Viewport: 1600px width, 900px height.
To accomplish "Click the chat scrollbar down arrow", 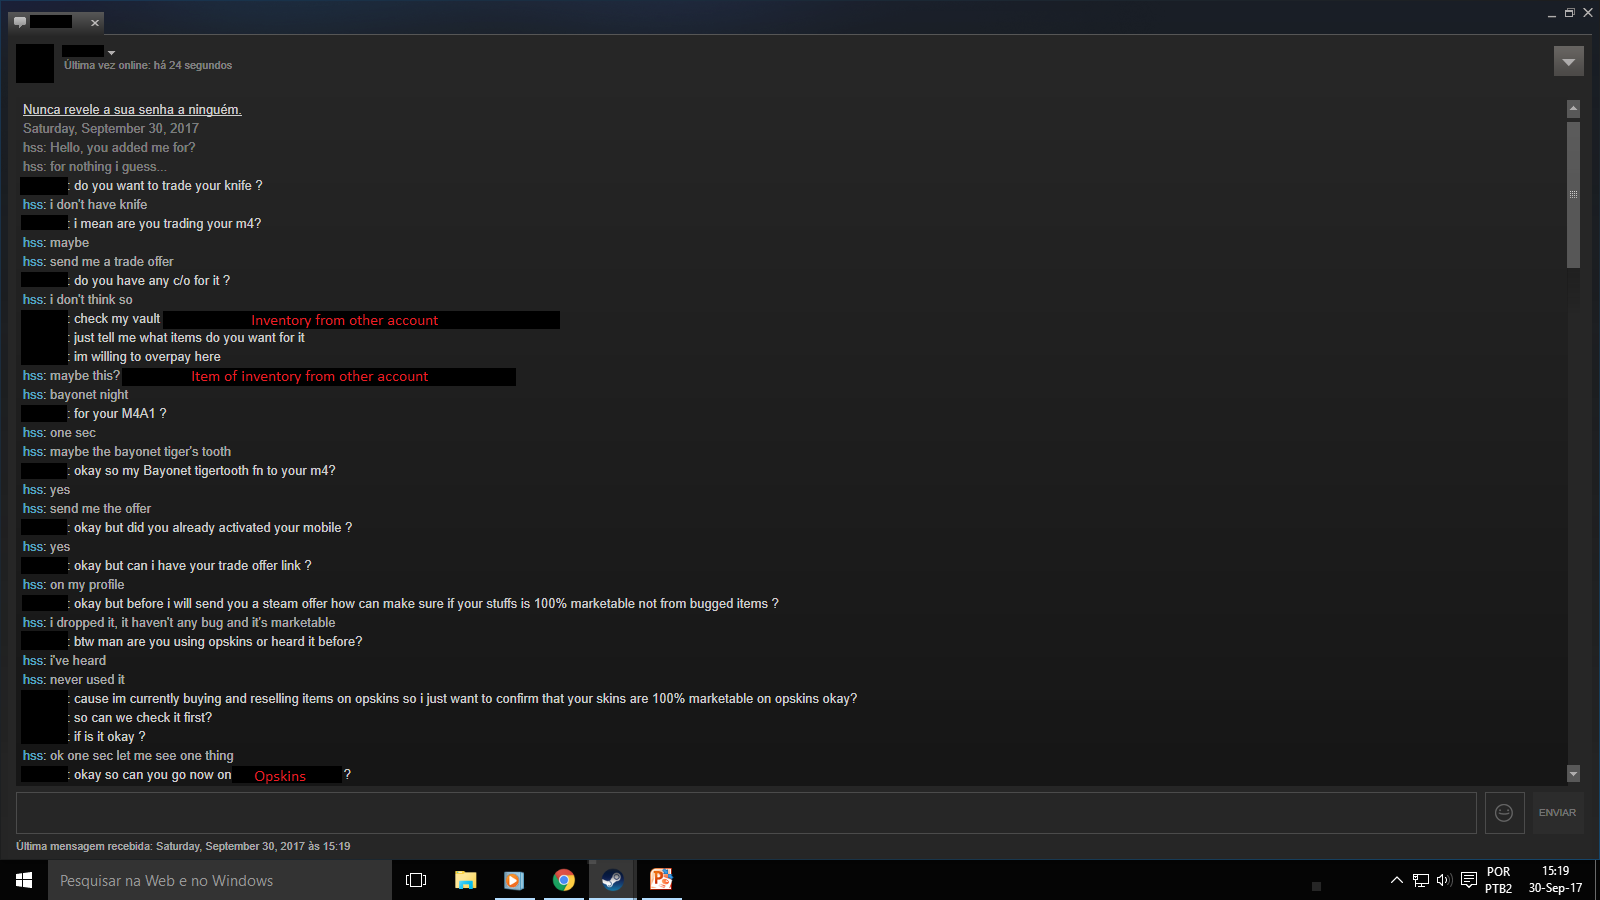I will (x=1573, y=773).
